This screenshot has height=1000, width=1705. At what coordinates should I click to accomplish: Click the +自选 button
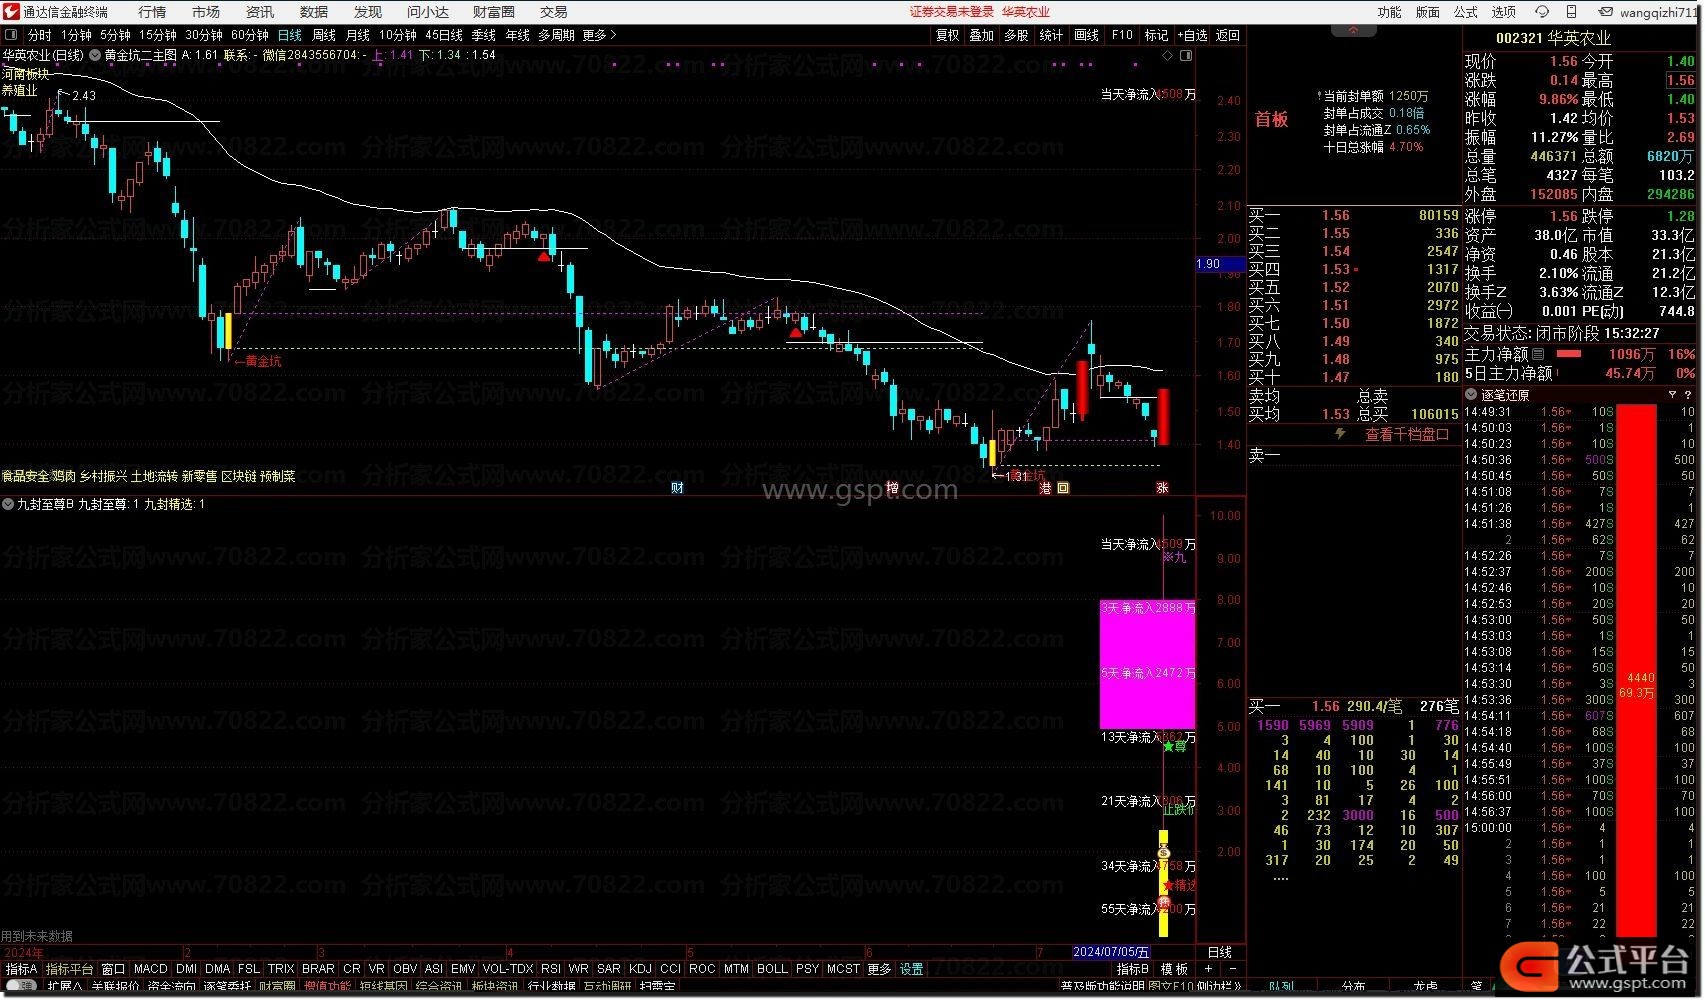click(1192, 35)
